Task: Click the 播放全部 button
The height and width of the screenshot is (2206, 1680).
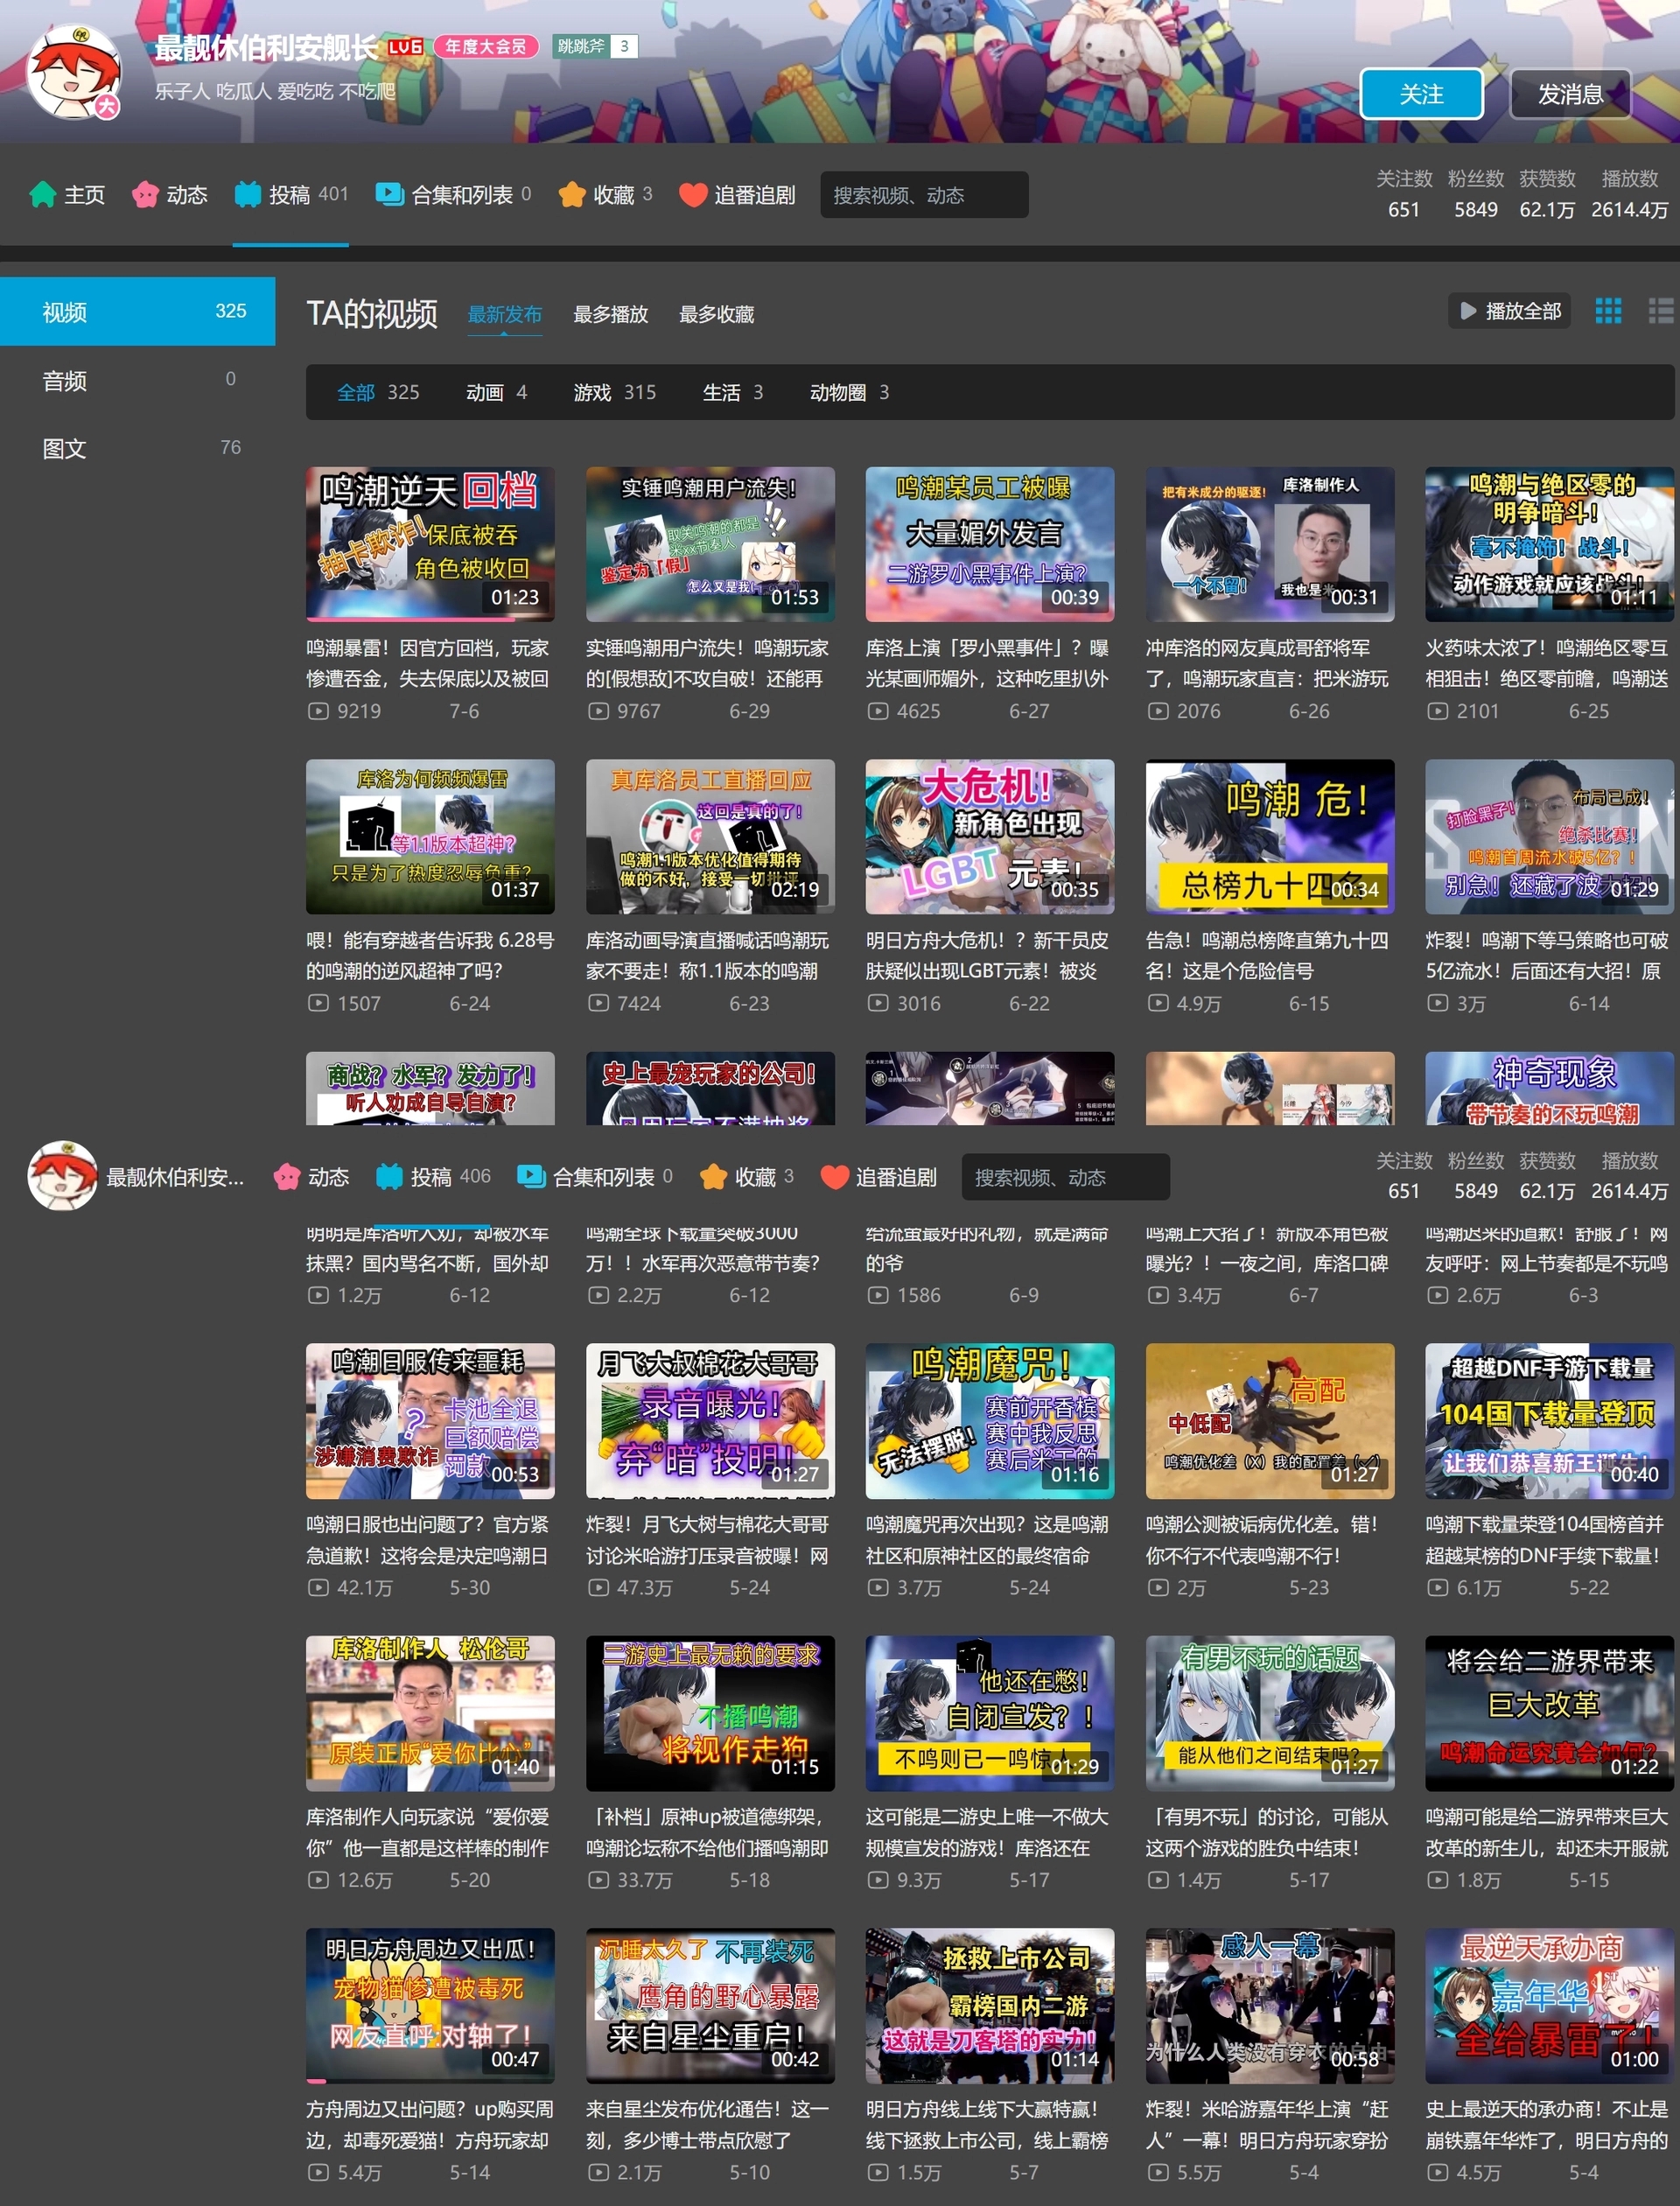Action: (x=1509, y=311)
